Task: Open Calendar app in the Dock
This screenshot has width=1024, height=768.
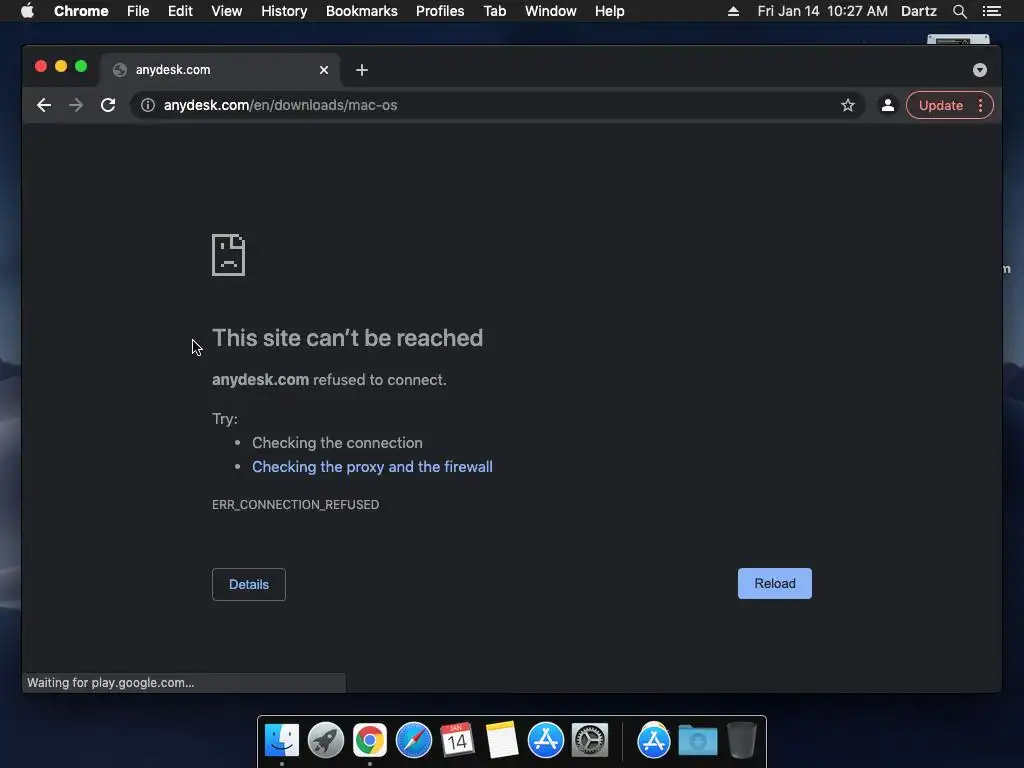Action: (457, 740)
